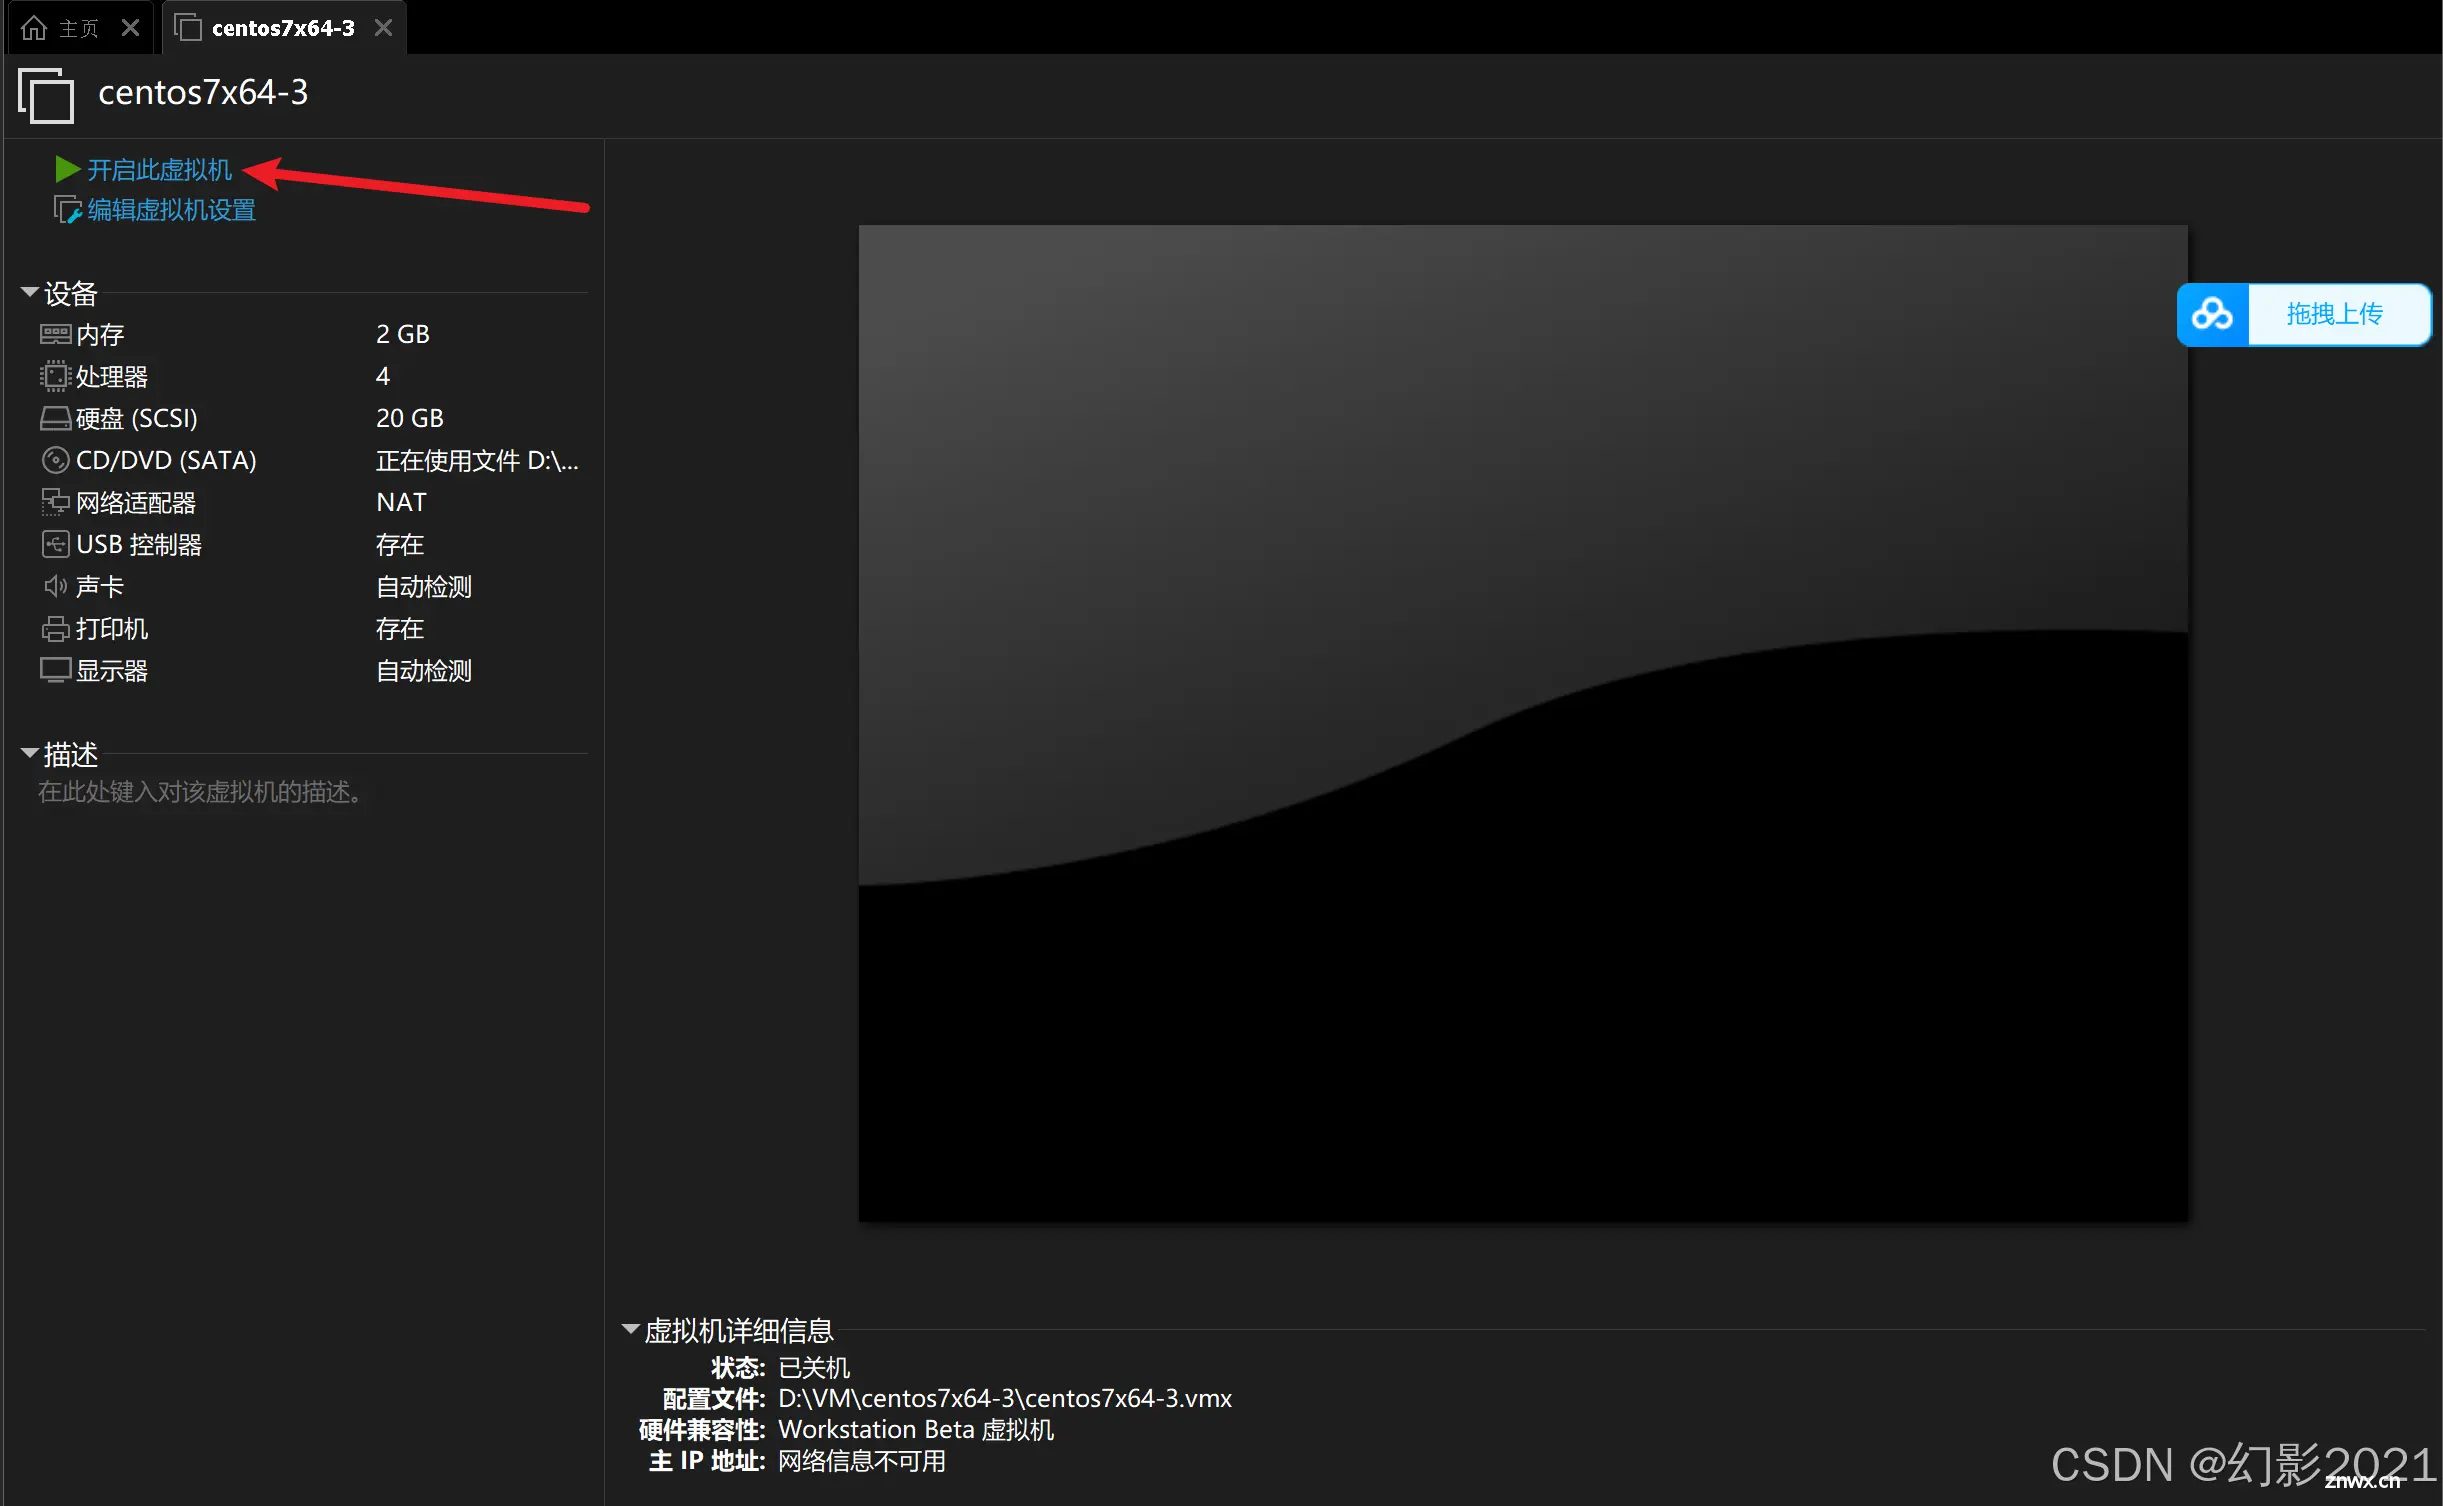This screenshot has height=1506, width=2443.
Task: Collapse the 设备 devices section
Action: click(30, 292)
